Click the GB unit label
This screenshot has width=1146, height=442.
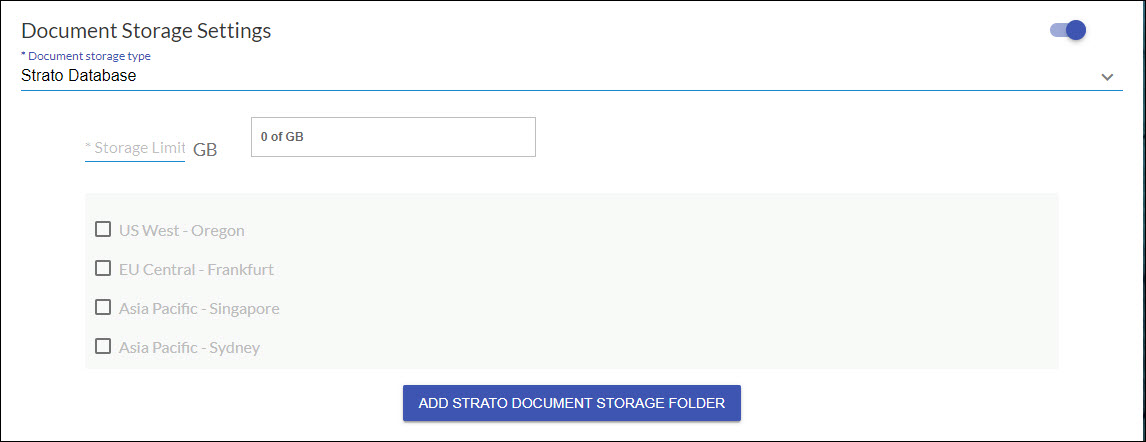click(x=205, y=149)
